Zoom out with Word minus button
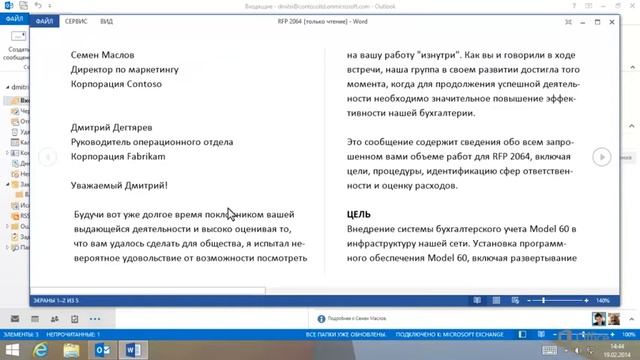This screenshot has height=360, width=640. [x=529, y=300]
